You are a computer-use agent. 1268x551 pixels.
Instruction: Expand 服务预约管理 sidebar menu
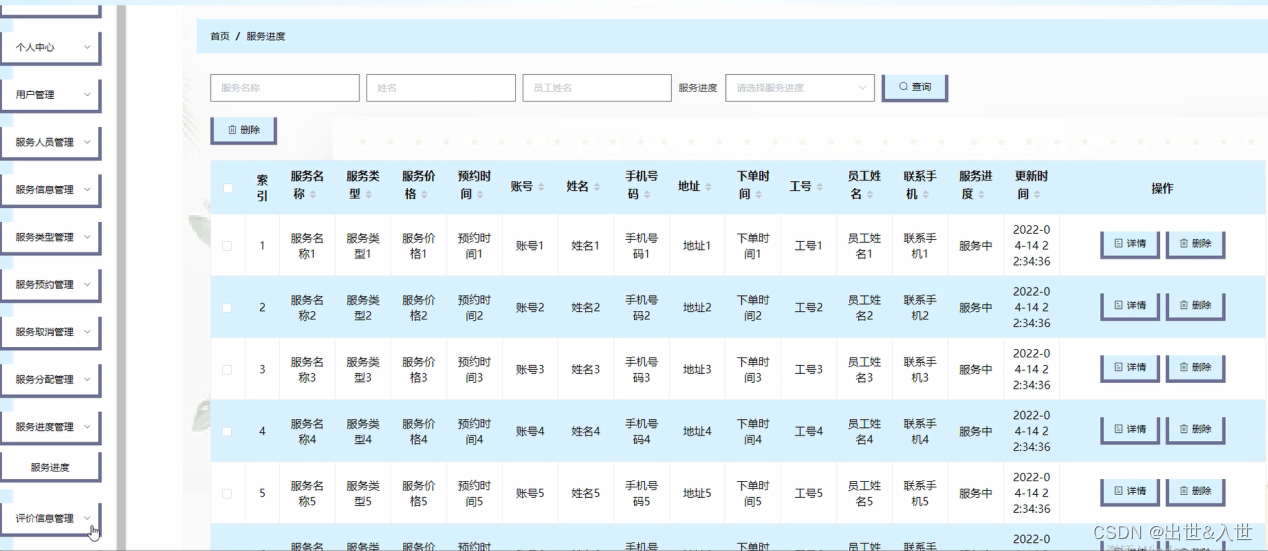51,284
